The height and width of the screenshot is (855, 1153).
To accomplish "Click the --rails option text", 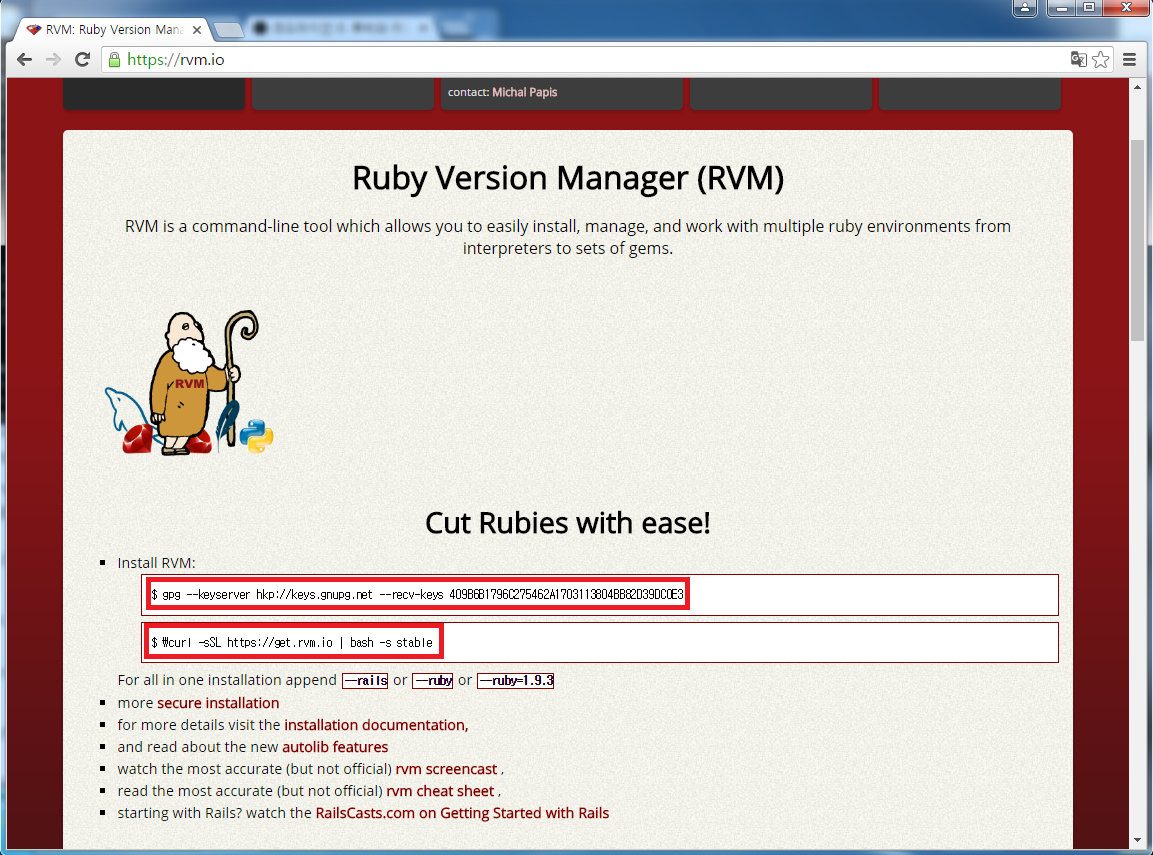I will [365, 681].
